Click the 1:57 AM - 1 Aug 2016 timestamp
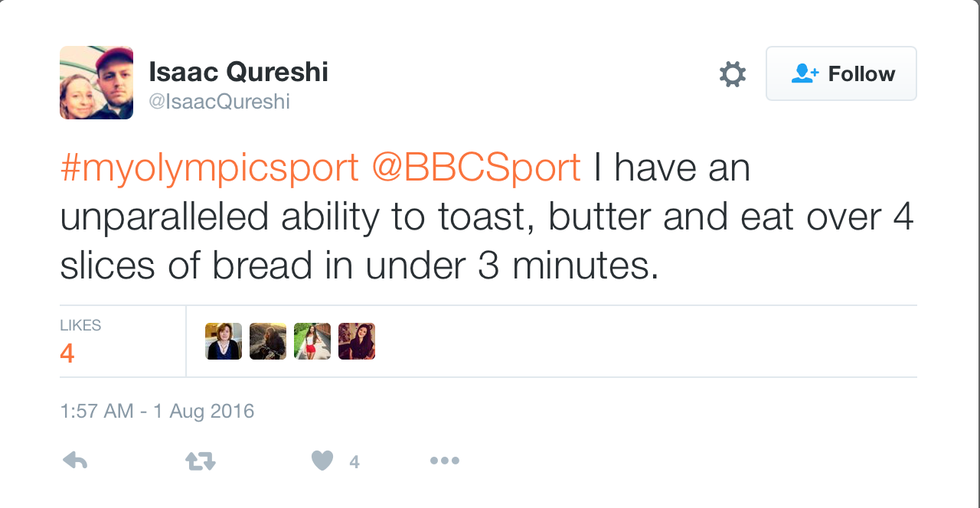Screen dimensions: 980x508 (x=157, y=411)
